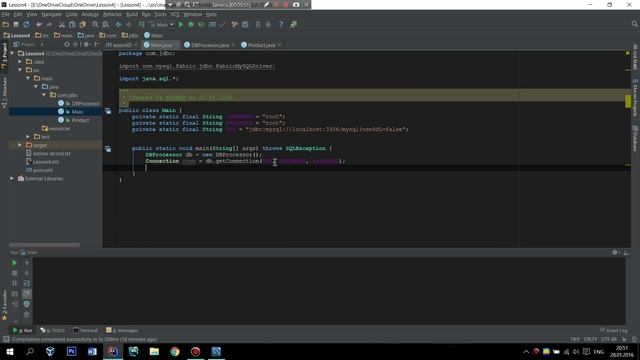Click the Rerun green play icon in the Run panel

tap(14, 263)
